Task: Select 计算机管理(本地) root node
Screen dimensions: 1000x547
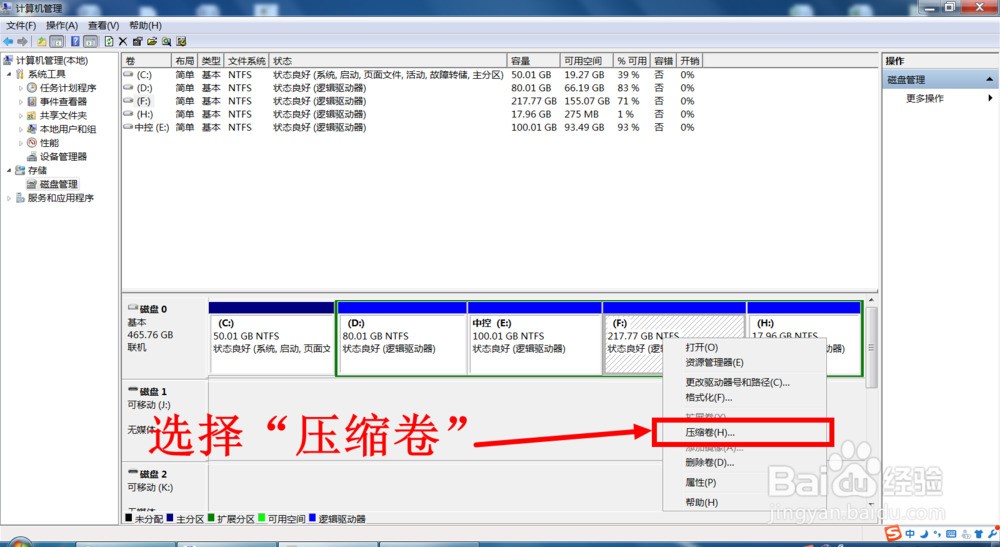Action: (52, 61)
